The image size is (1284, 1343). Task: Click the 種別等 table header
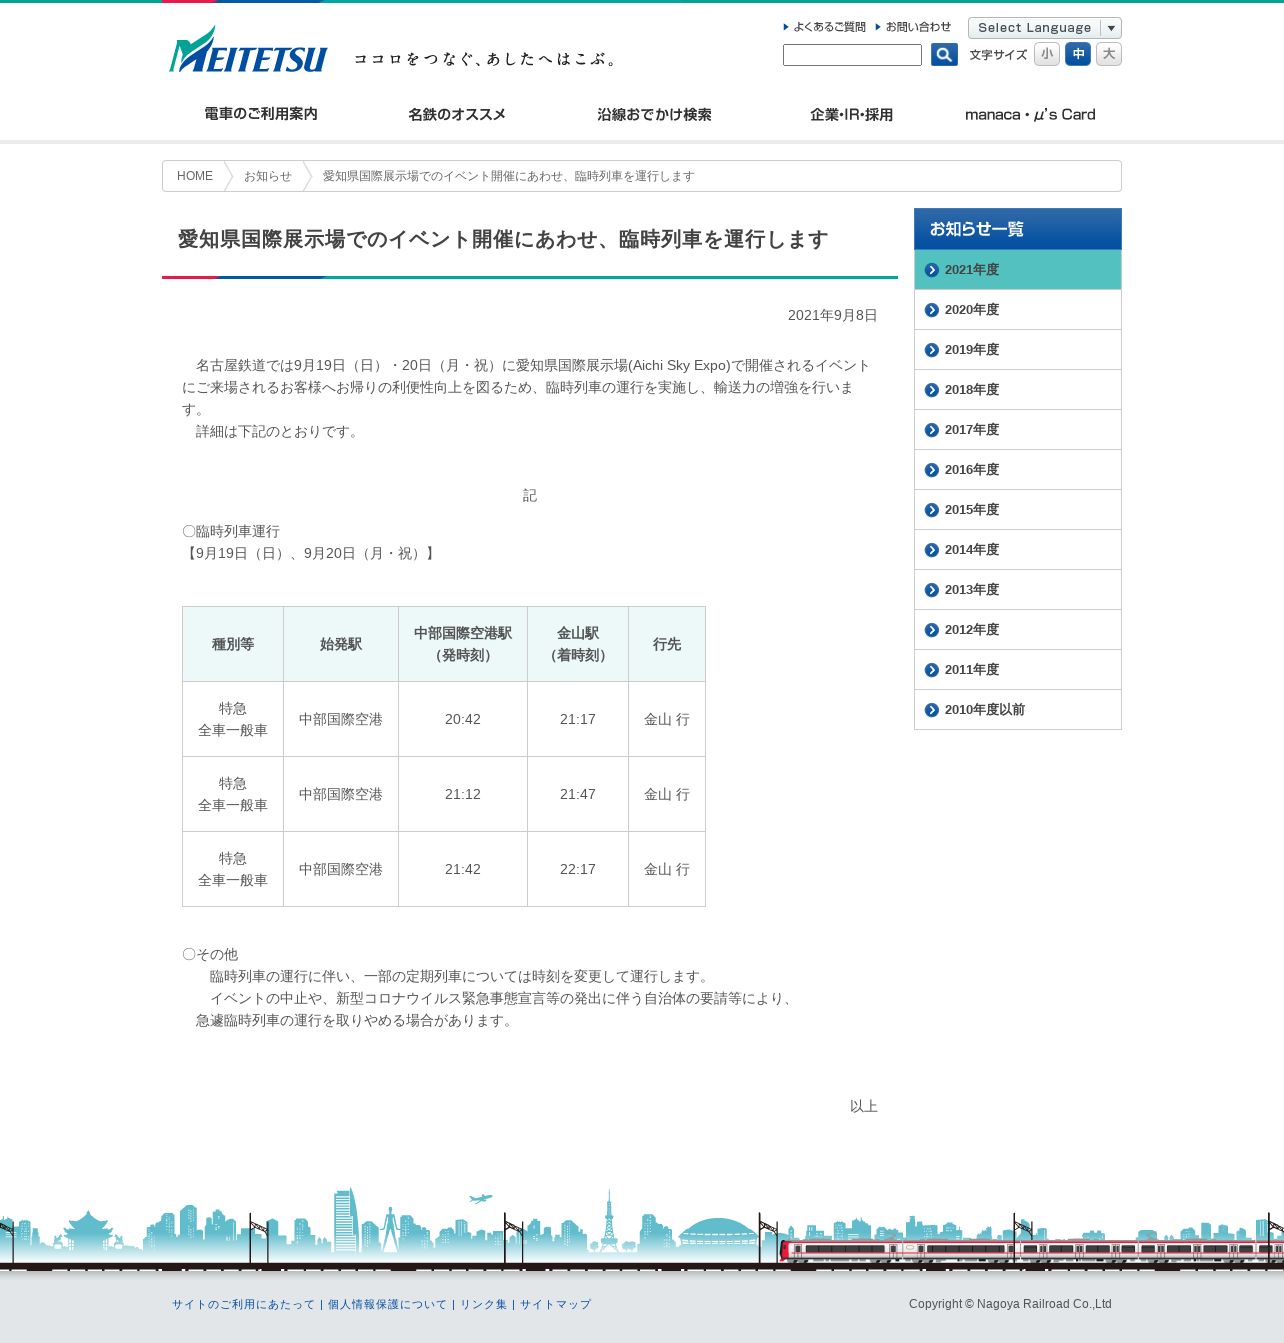233,644
